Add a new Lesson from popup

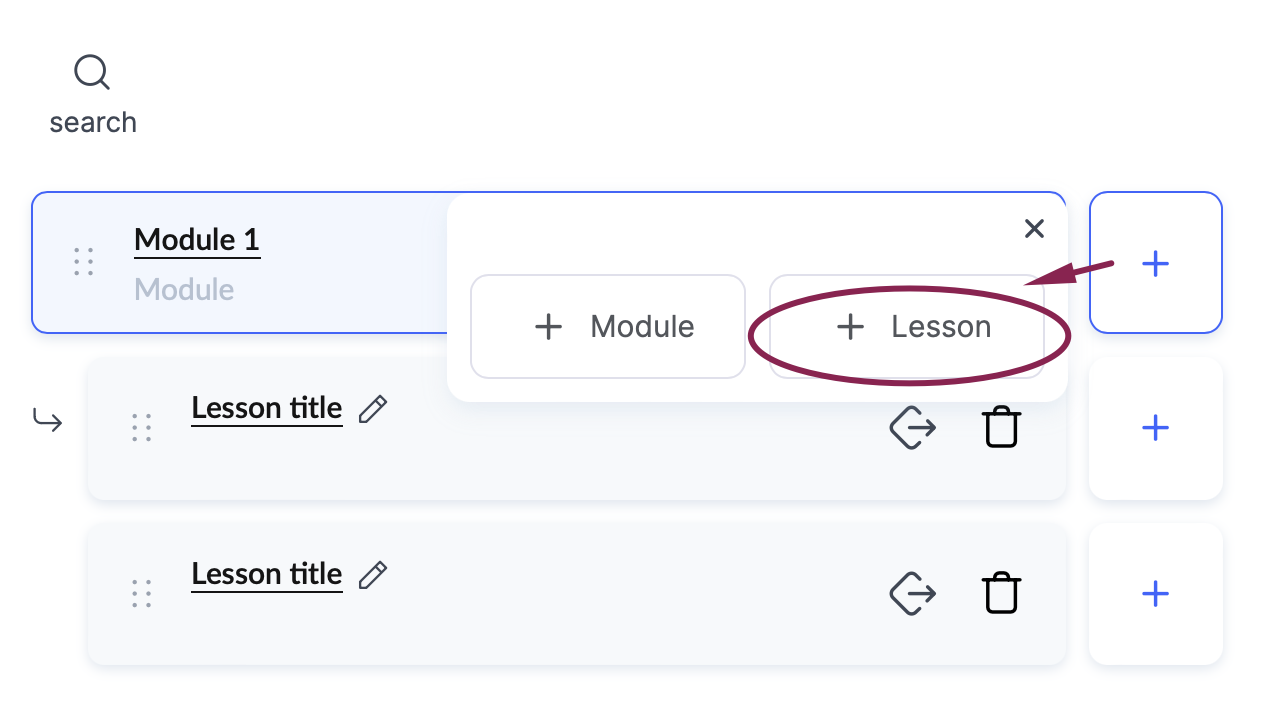[907, 327]
